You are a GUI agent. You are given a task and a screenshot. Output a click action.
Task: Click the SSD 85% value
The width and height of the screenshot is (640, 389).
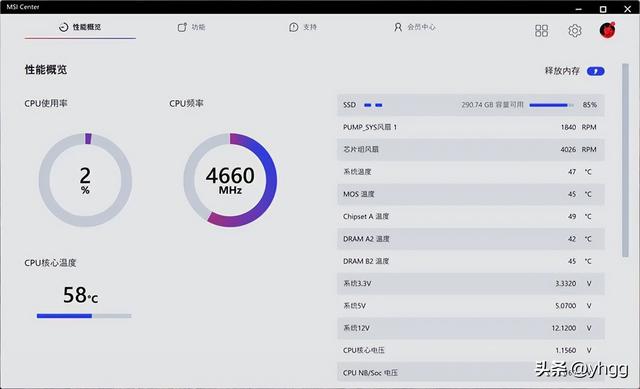590,105
